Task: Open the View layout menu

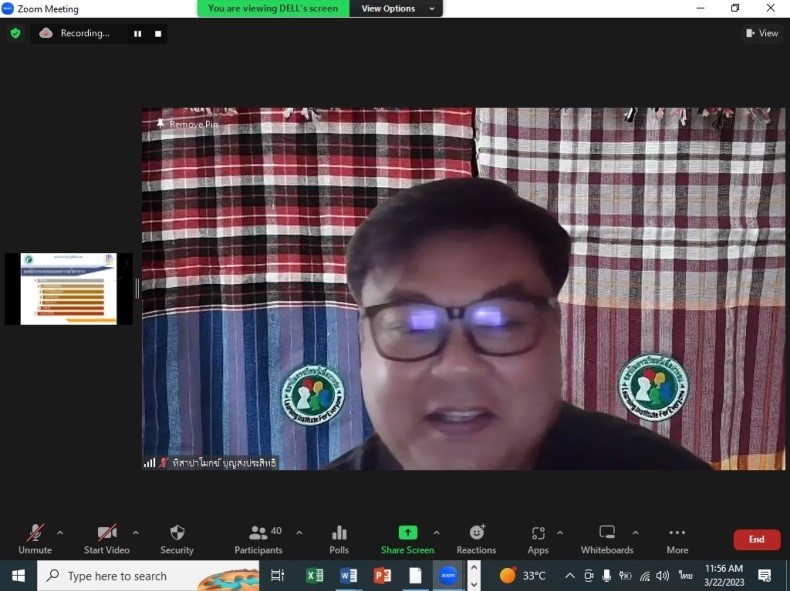Action: (762, 33)
